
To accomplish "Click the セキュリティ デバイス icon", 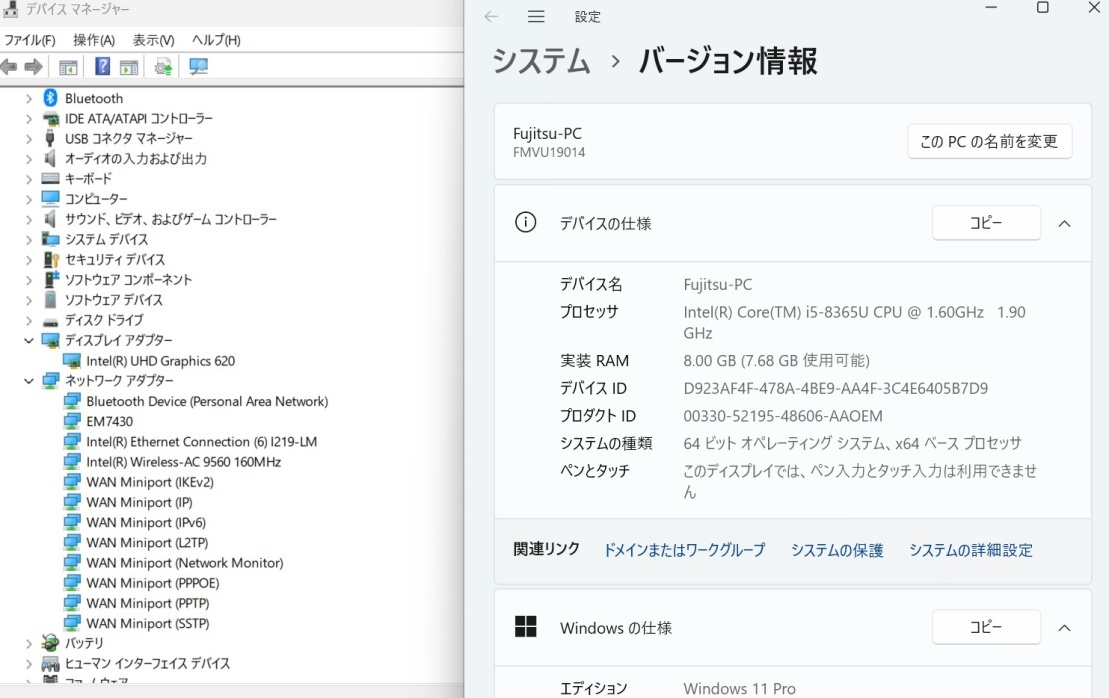I will tap(50, 260).
